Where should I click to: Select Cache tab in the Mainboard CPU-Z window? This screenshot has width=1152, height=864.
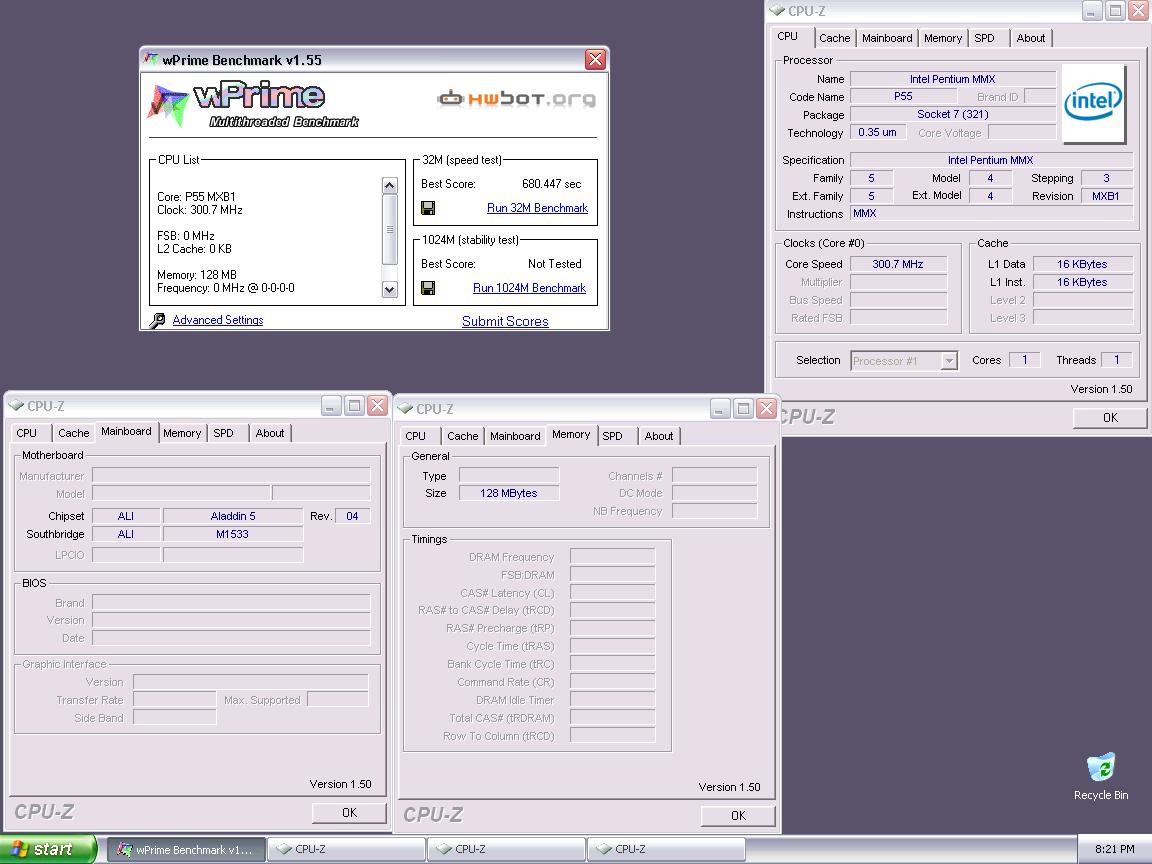73,433
